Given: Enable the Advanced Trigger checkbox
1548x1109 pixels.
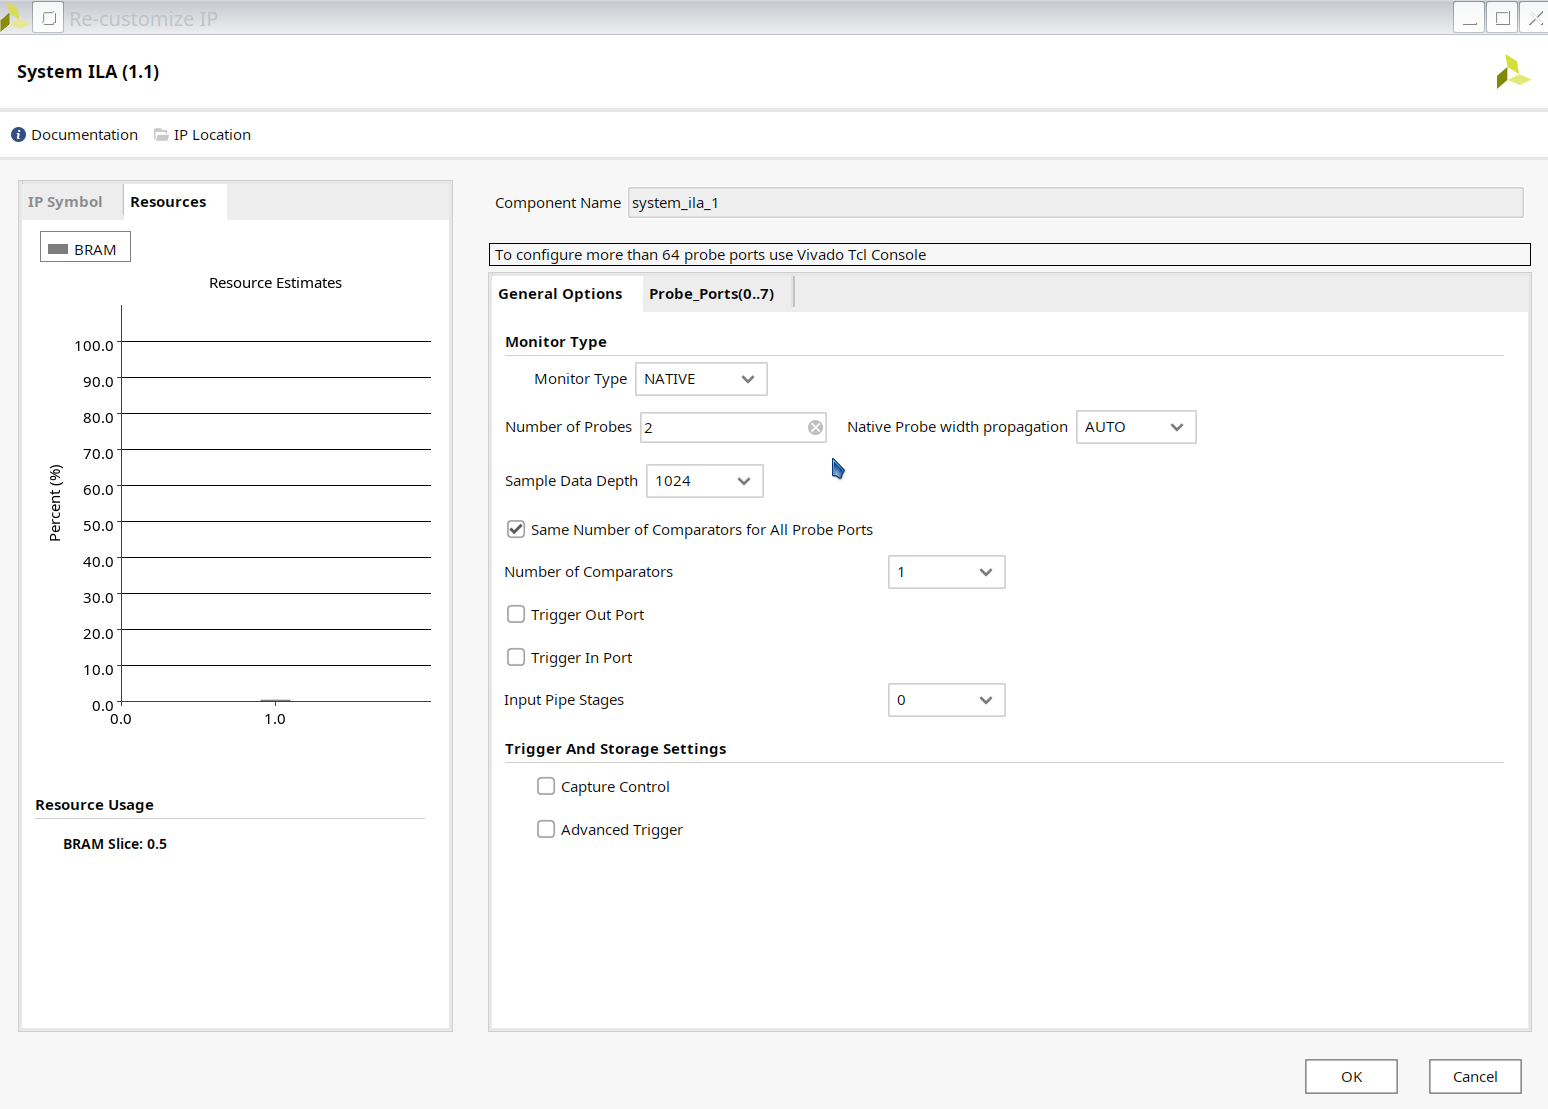Looking at the screenshot, I should [x=546, y=829].
